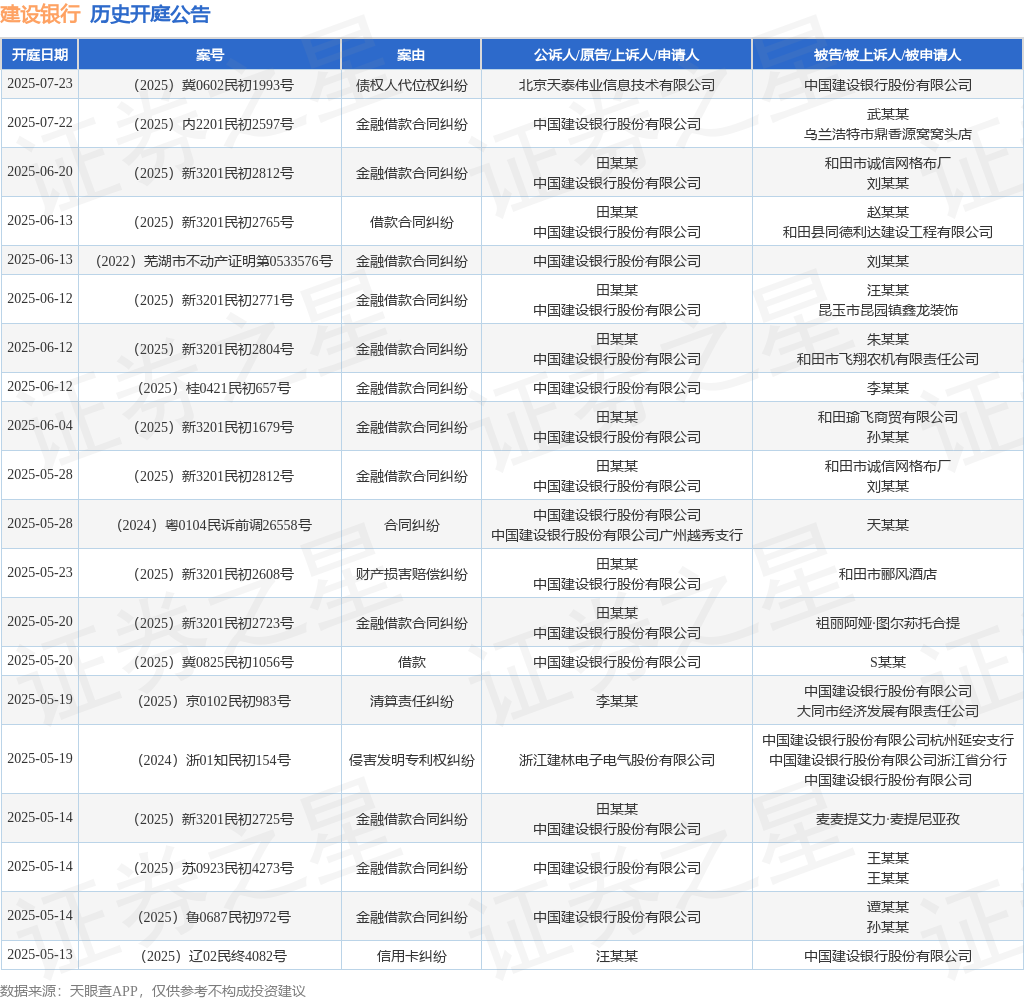Click defendant 和田县同德利达建设工程有限公司

pos(888,232)
